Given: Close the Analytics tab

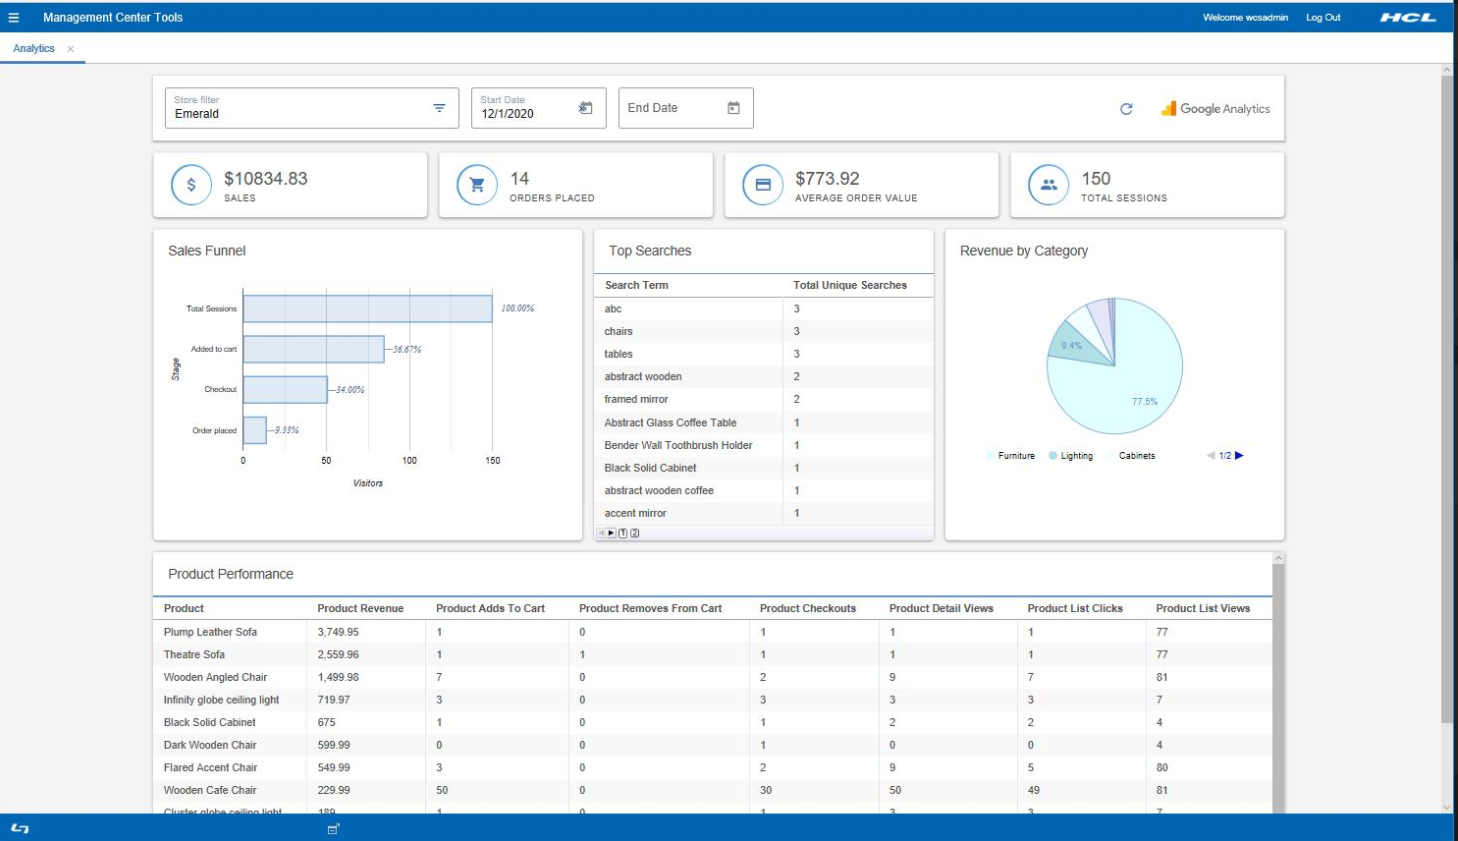Looking at the screenshot, I should pos(70,49).
